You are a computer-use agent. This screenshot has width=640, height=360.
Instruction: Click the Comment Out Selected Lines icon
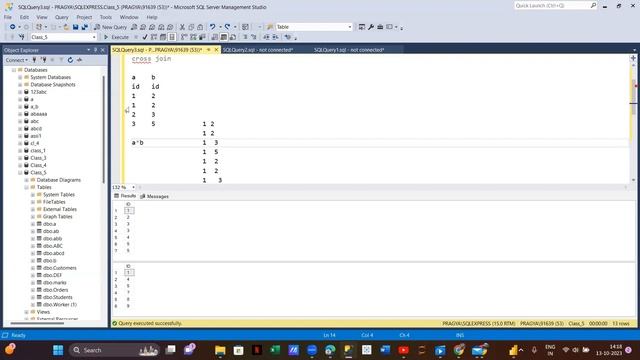[245, 37]
